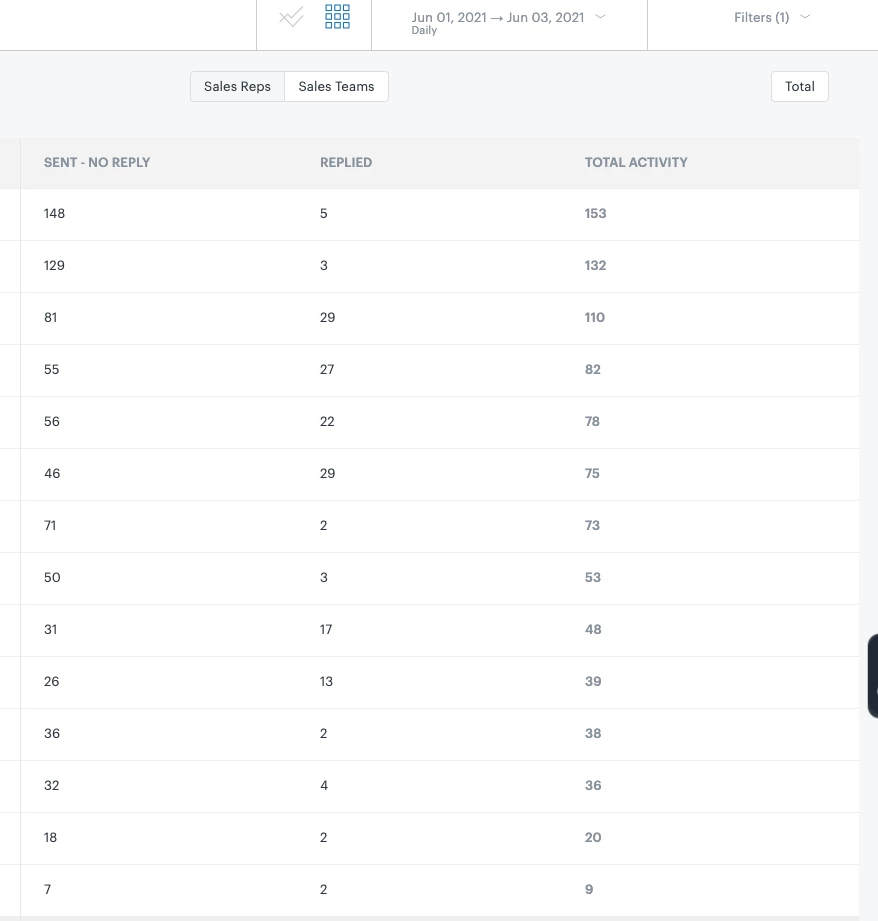Sort by the SENT - NO REPLY column

pyautogui.click(x=97, y=163)
